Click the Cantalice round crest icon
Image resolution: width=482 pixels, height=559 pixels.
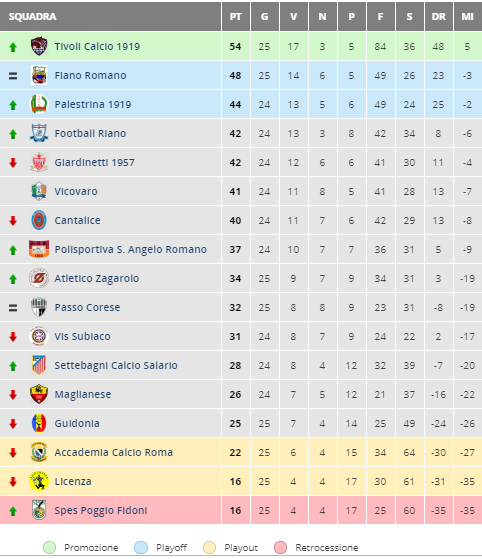point(39,220)
